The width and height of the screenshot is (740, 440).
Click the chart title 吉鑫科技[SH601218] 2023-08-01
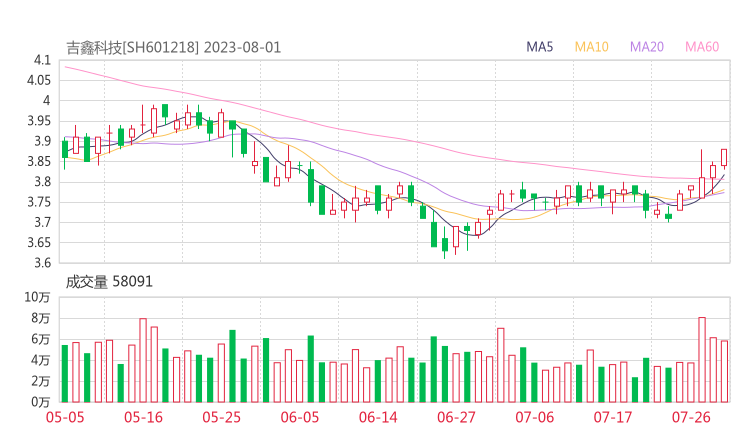tap(173, 48)
